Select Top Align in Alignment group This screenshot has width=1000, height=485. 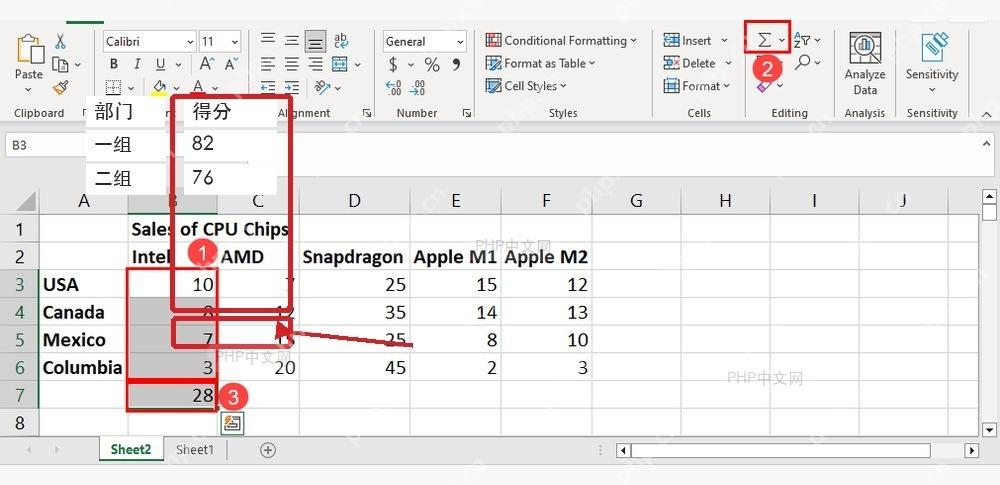coord(268,41)
